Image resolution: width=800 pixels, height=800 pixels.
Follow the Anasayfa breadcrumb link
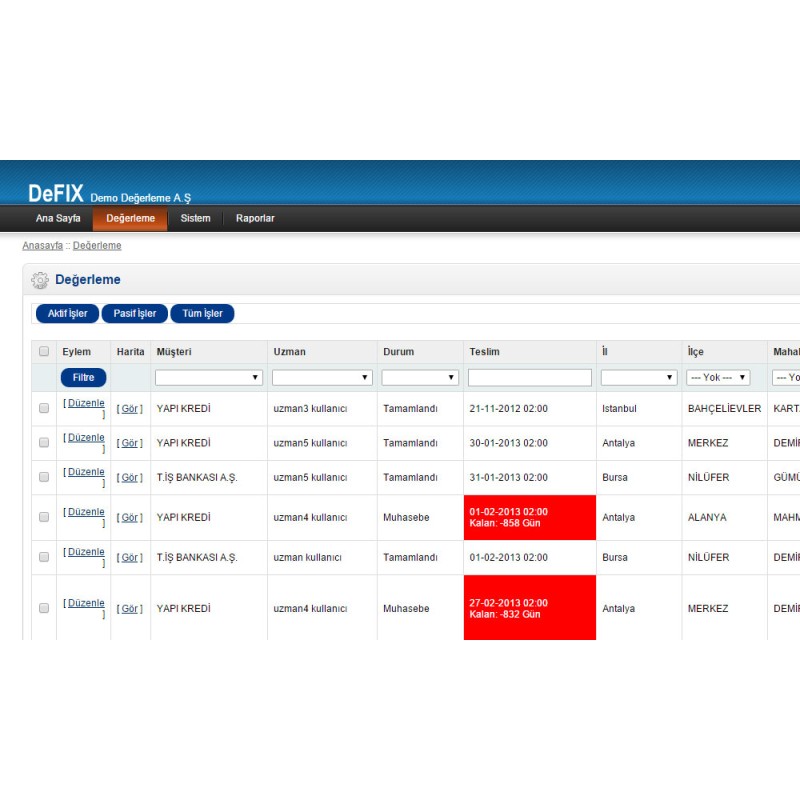click(x=42, y=245)
